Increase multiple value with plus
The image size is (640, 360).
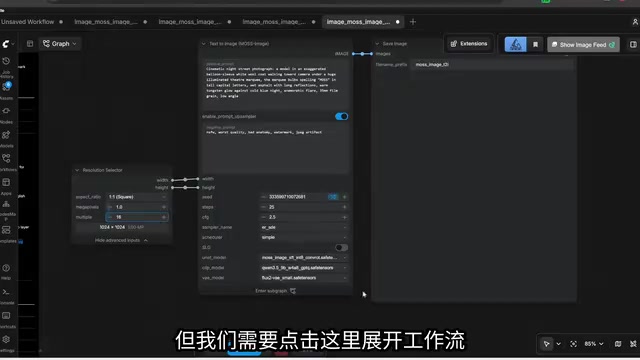[x=164, y=217]
